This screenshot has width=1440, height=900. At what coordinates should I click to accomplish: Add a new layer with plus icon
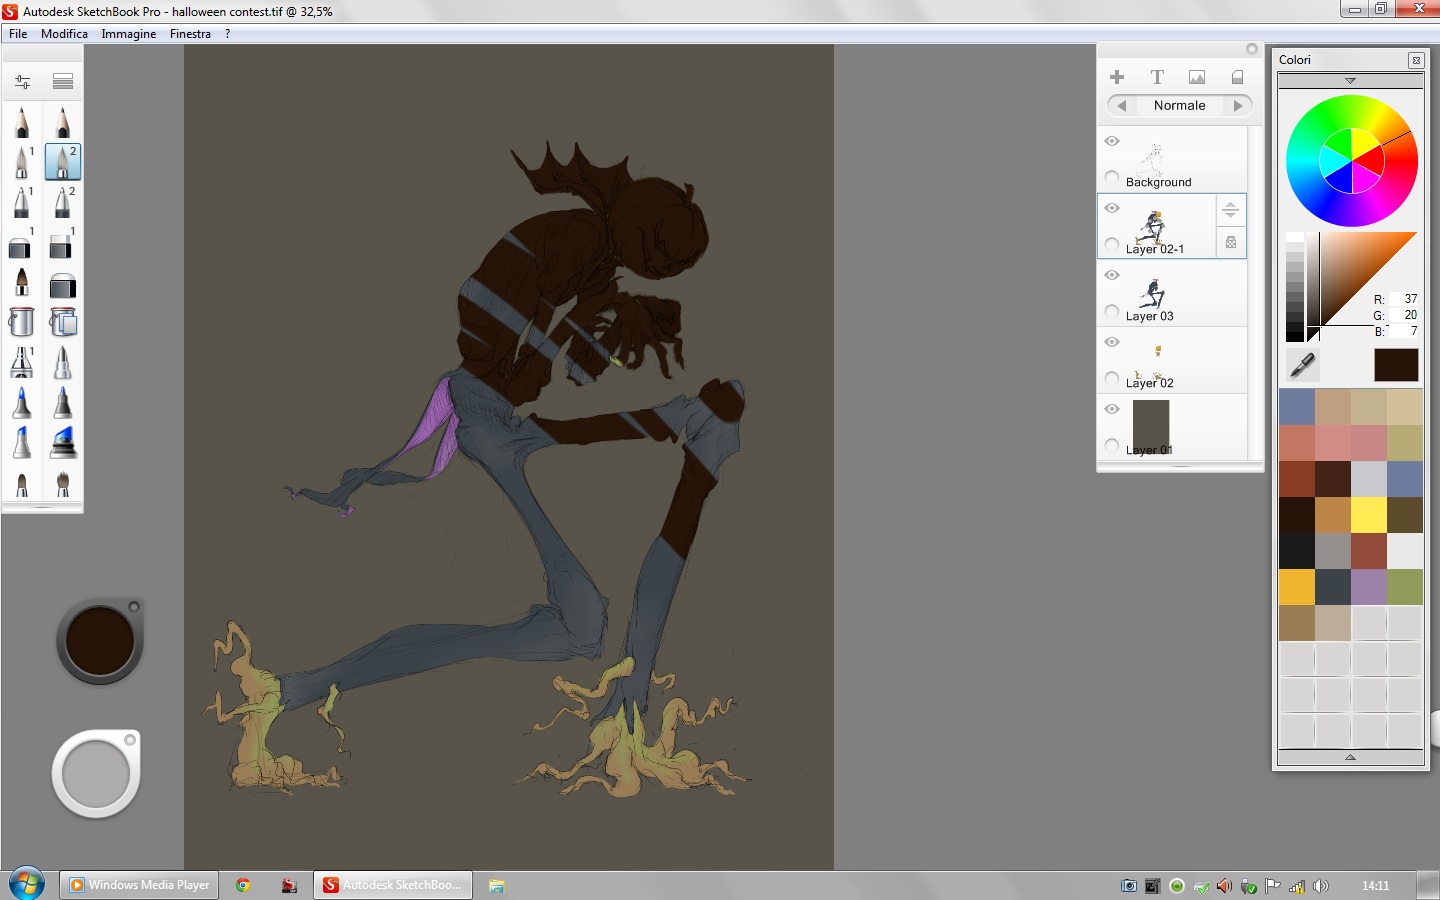(1117, 77)
